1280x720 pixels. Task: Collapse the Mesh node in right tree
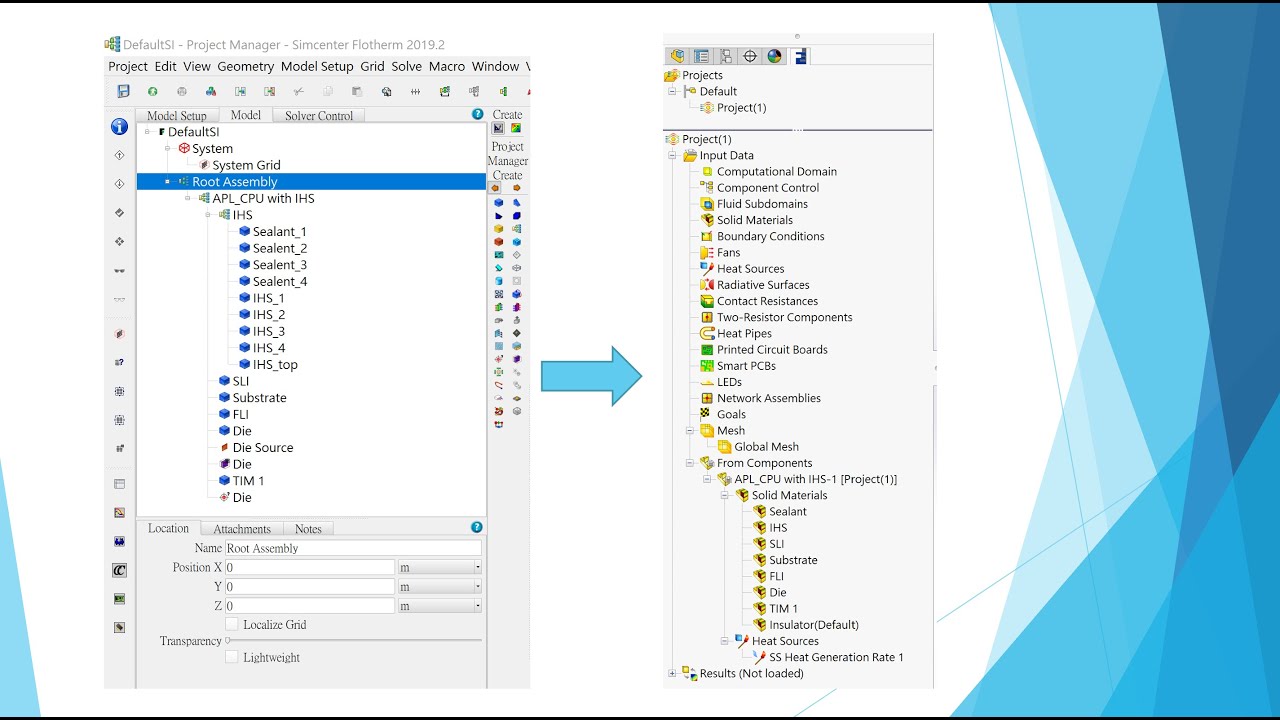[x=690, y=431]
